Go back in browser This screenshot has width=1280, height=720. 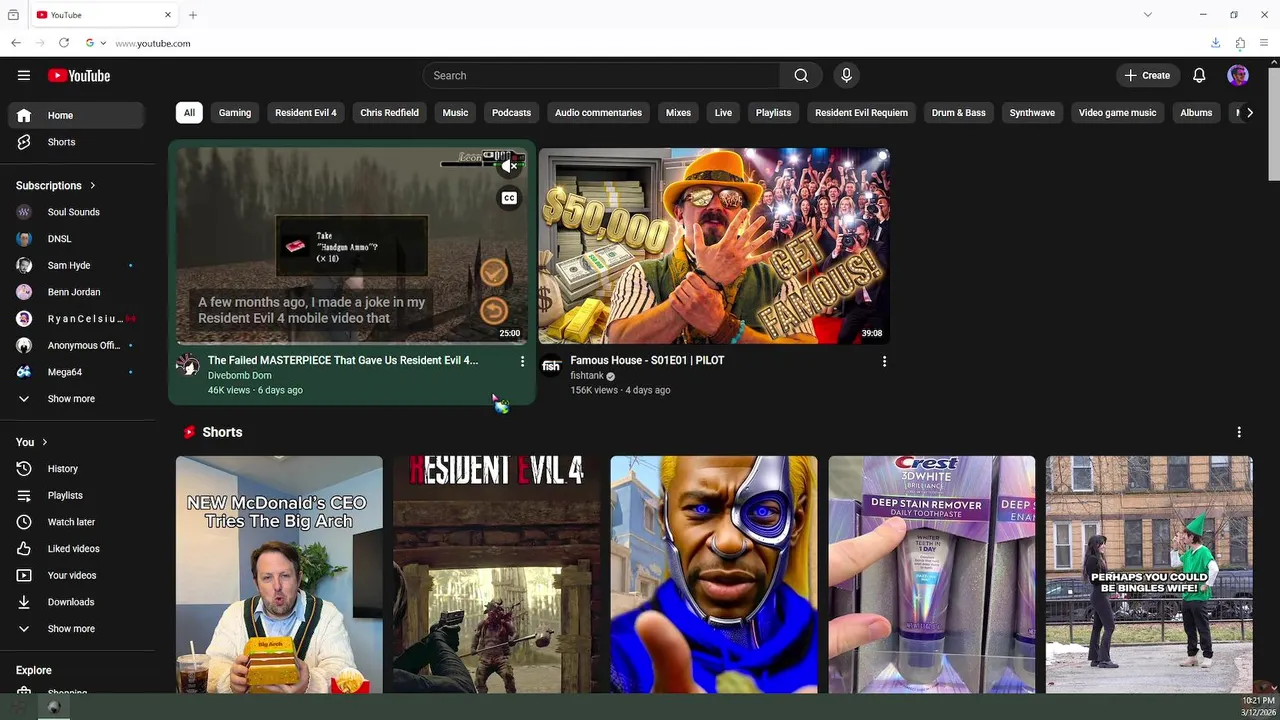(x=16, y=43)
